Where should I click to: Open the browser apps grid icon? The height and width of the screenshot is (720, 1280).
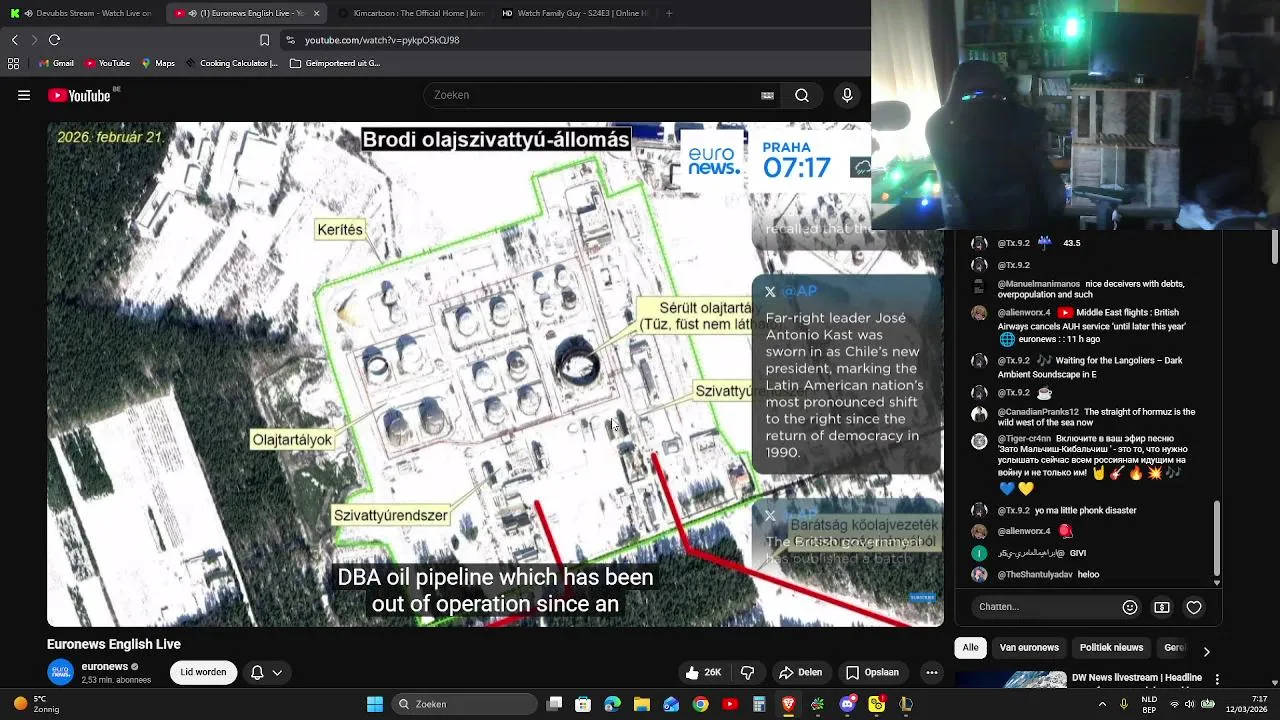click(x=13, y=63)
